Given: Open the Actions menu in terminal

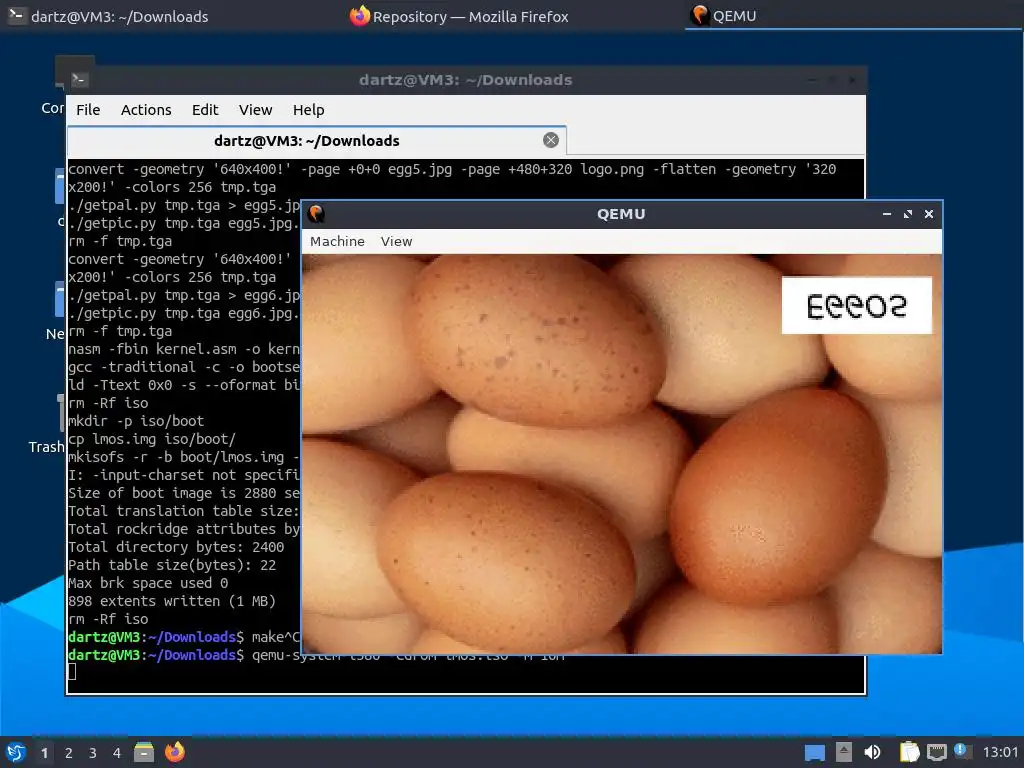Looking at the screenshot, I should point(146,110).
